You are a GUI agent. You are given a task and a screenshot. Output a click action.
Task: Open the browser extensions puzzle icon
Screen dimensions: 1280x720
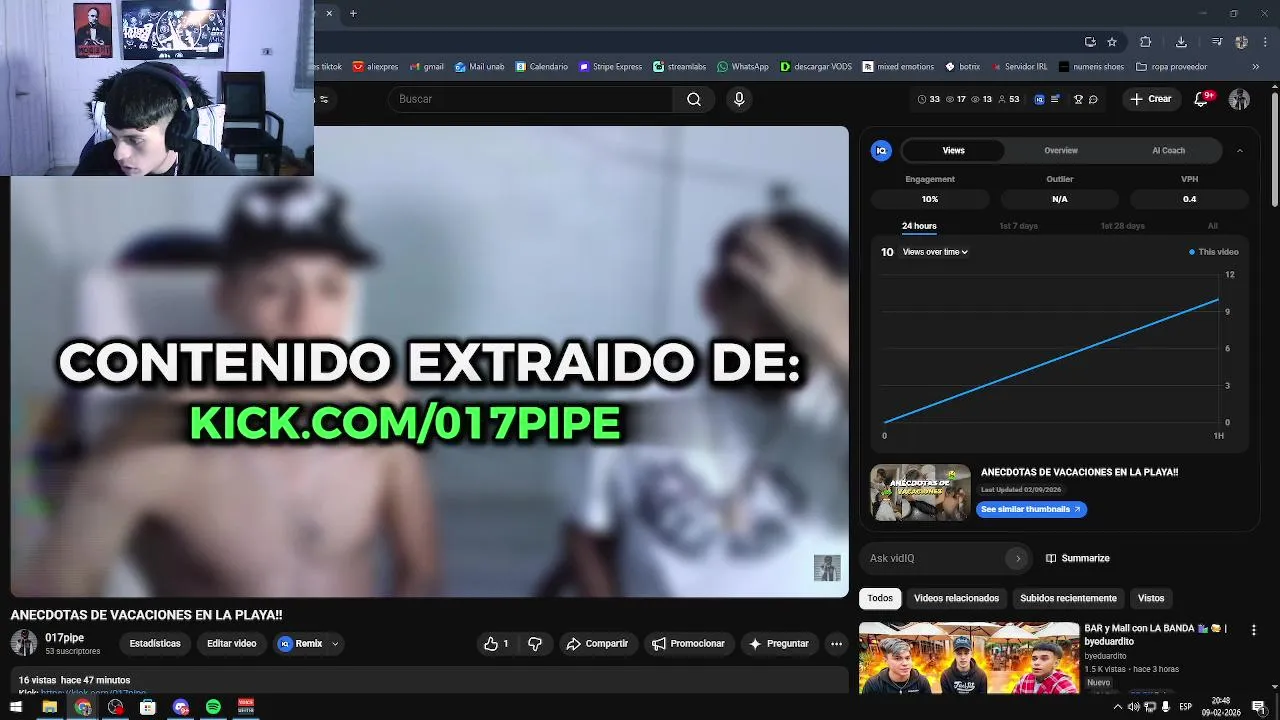1146,42
